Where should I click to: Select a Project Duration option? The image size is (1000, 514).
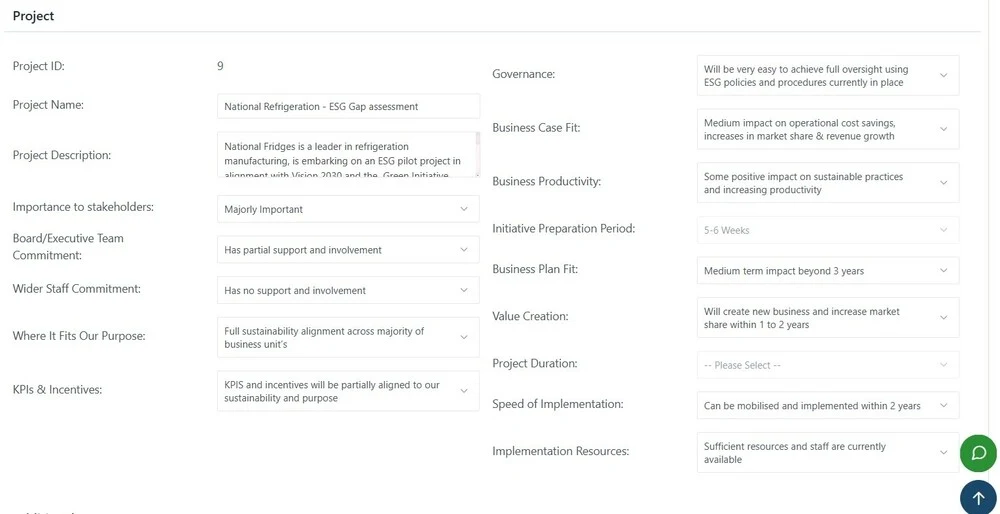point(827,365)
